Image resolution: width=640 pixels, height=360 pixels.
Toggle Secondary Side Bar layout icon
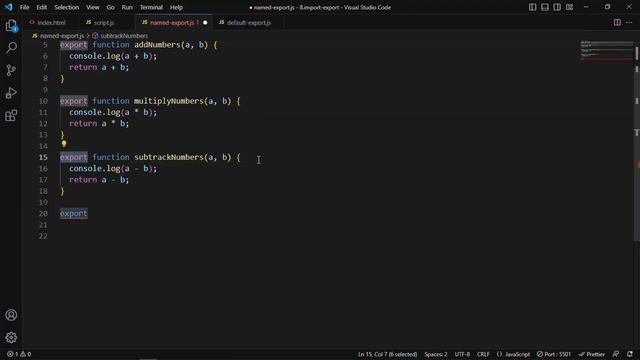[x=557, y=7]
